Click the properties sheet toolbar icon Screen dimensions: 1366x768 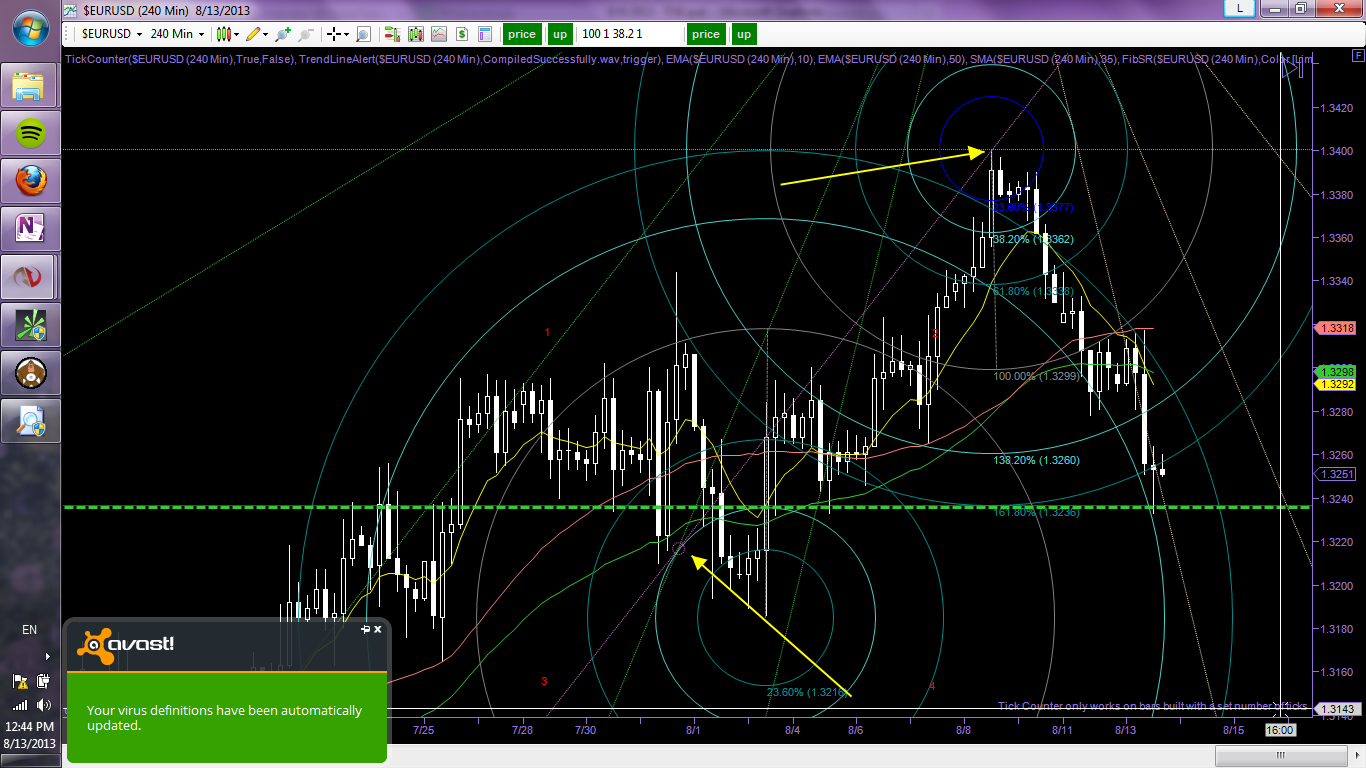[486, 34]
